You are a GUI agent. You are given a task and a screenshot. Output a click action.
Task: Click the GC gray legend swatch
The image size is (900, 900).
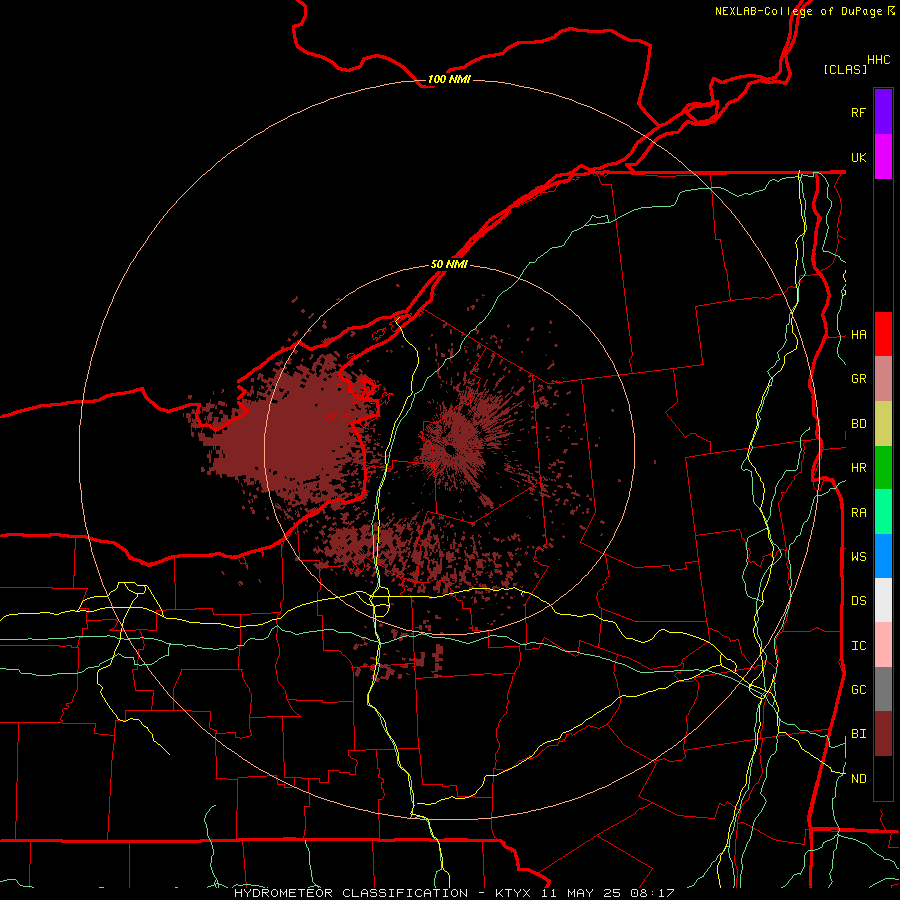pos(883,689)
